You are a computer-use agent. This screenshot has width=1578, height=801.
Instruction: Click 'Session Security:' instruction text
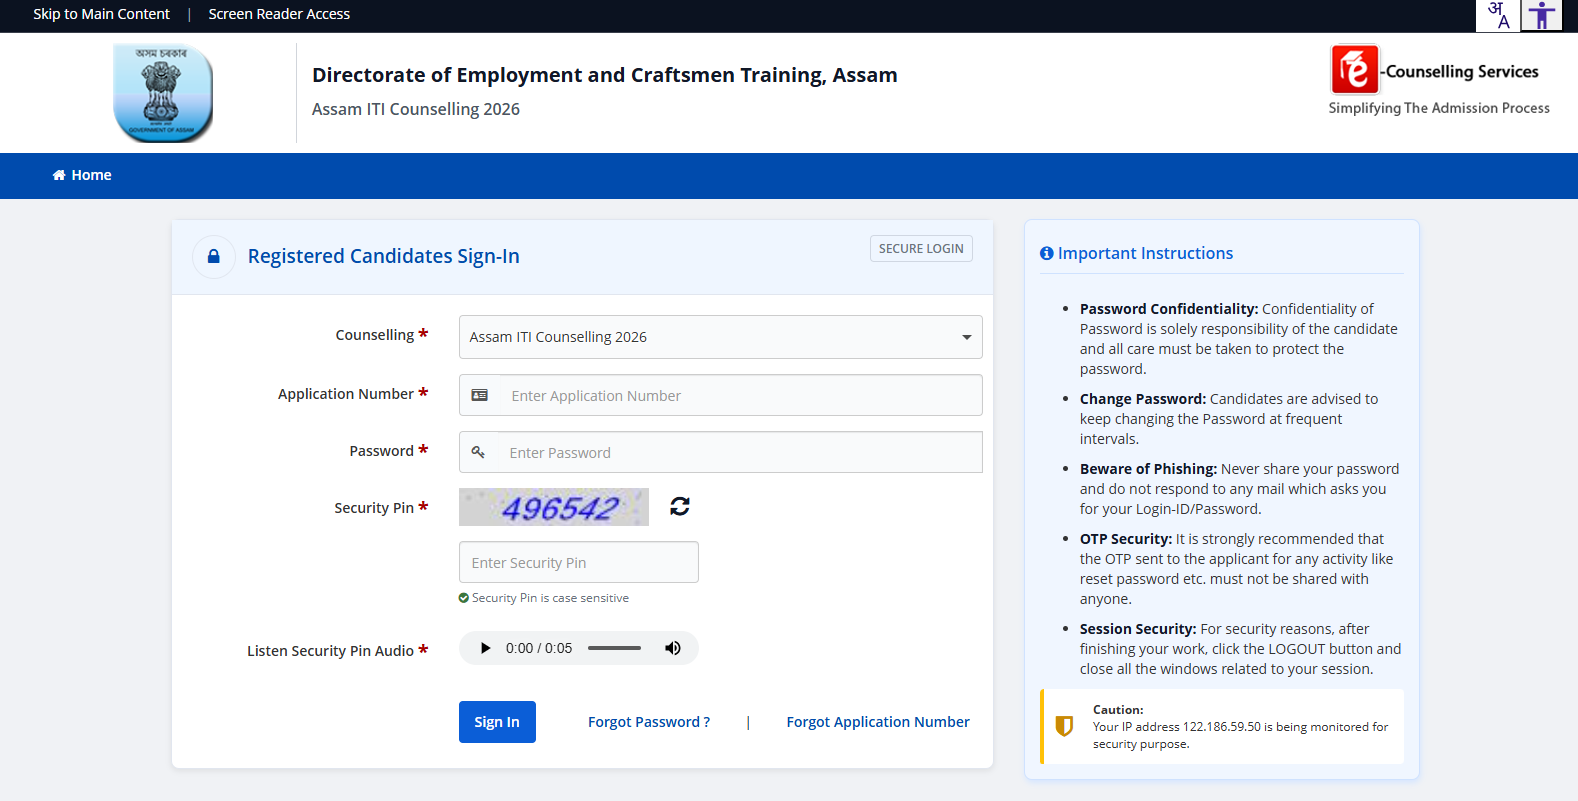pos(1138,629)
